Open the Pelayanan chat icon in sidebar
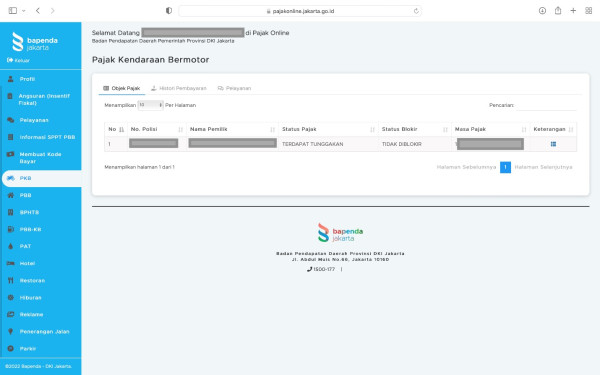The image size is (600, 375). tap(10, 120)
